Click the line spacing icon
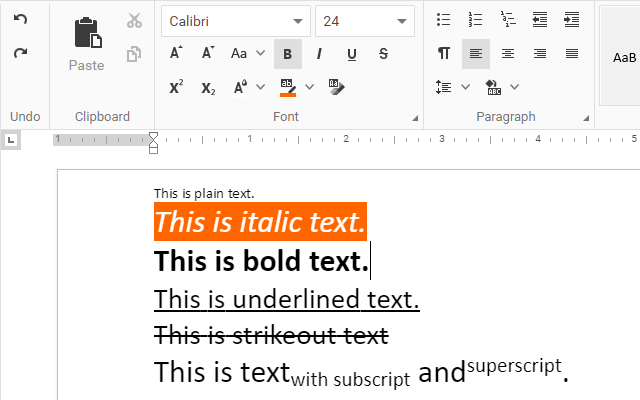 coord(443,87)
